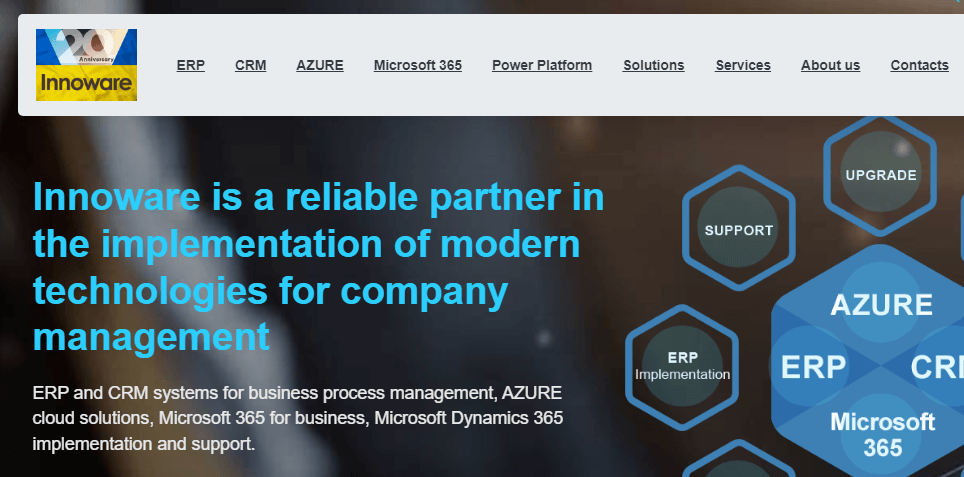Open the ERP menu item
Screen dimensions: 964x477
[191, 65]
